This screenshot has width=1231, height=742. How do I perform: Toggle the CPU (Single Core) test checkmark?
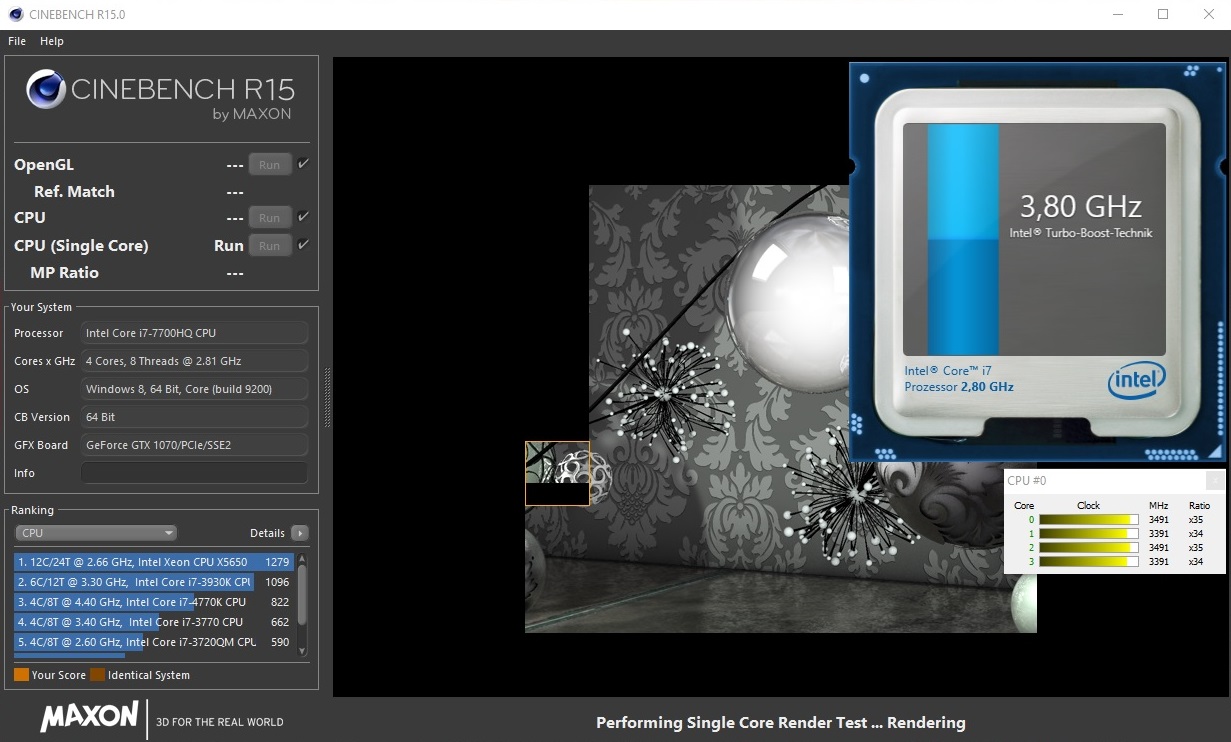click(304, 245)
